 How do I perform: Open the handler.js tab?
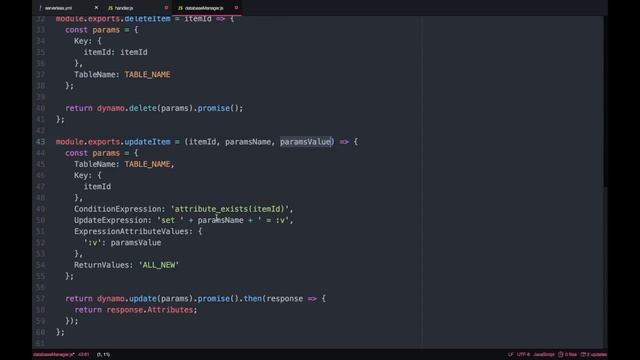pyautogui.click(x=137, y=8)
